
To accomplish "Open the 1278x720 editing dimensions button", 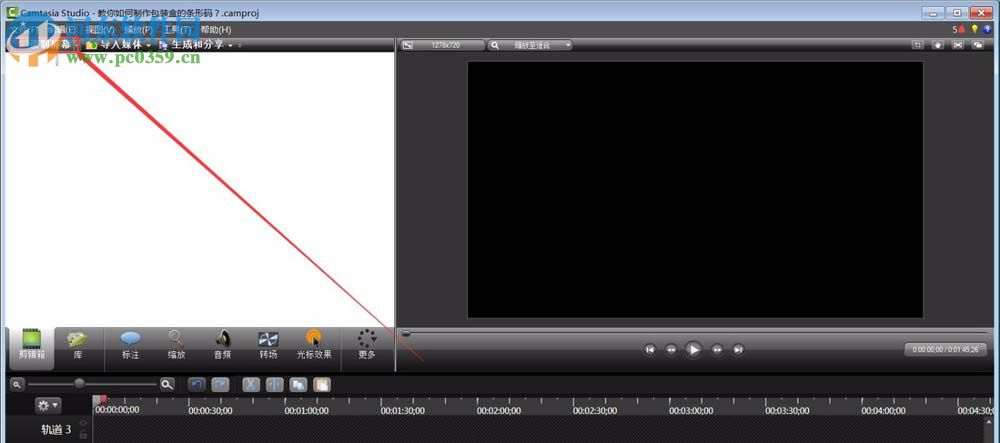I will click(x=441, y=45).
